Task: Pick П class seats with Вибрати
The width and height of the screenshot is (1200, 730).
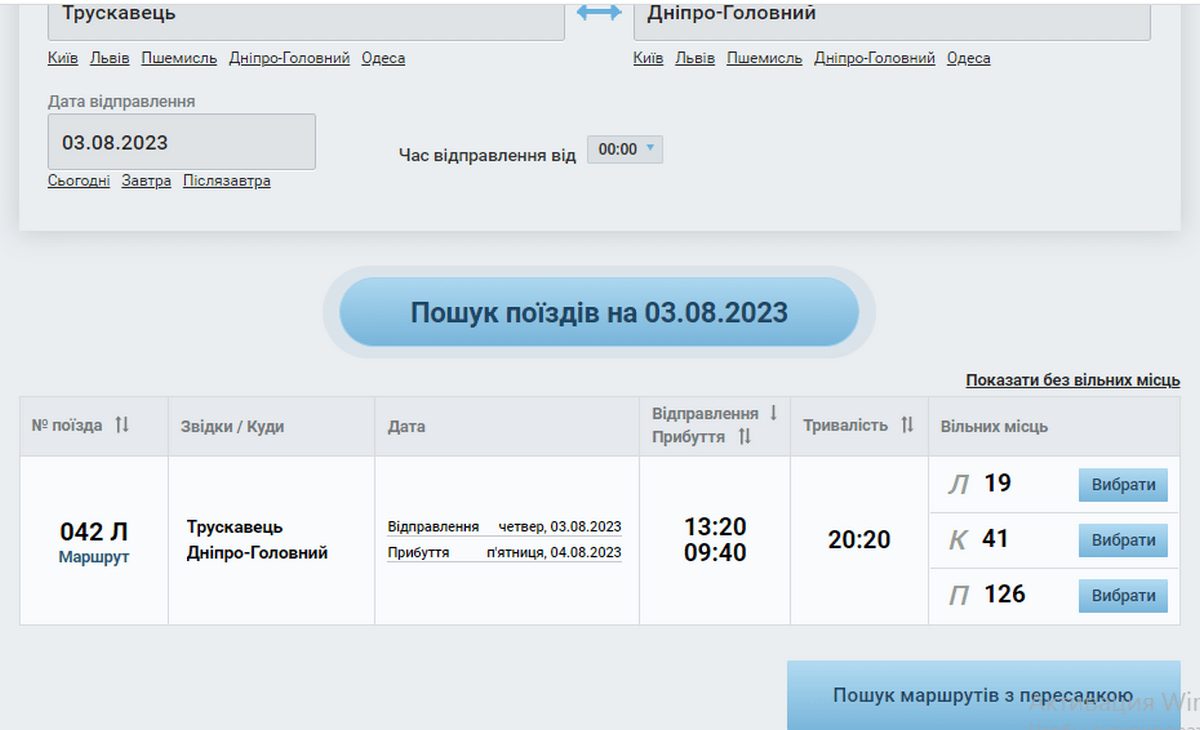Action: coord(1123,596)
